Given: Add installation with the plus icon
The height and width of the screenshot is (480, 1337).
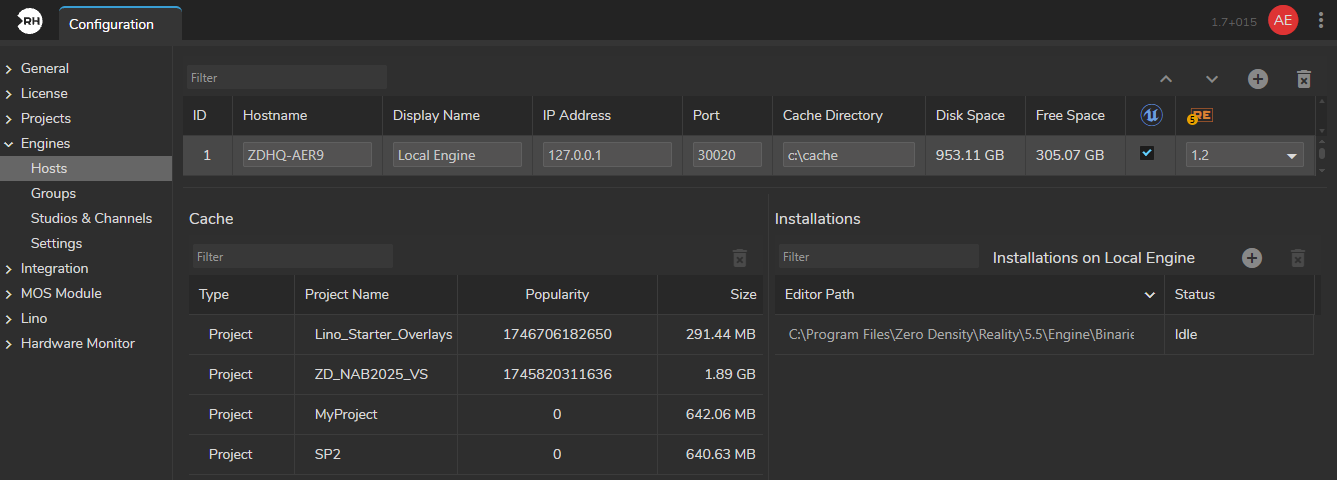Looking at the screenshot, I should click(x=1252, y=258).
